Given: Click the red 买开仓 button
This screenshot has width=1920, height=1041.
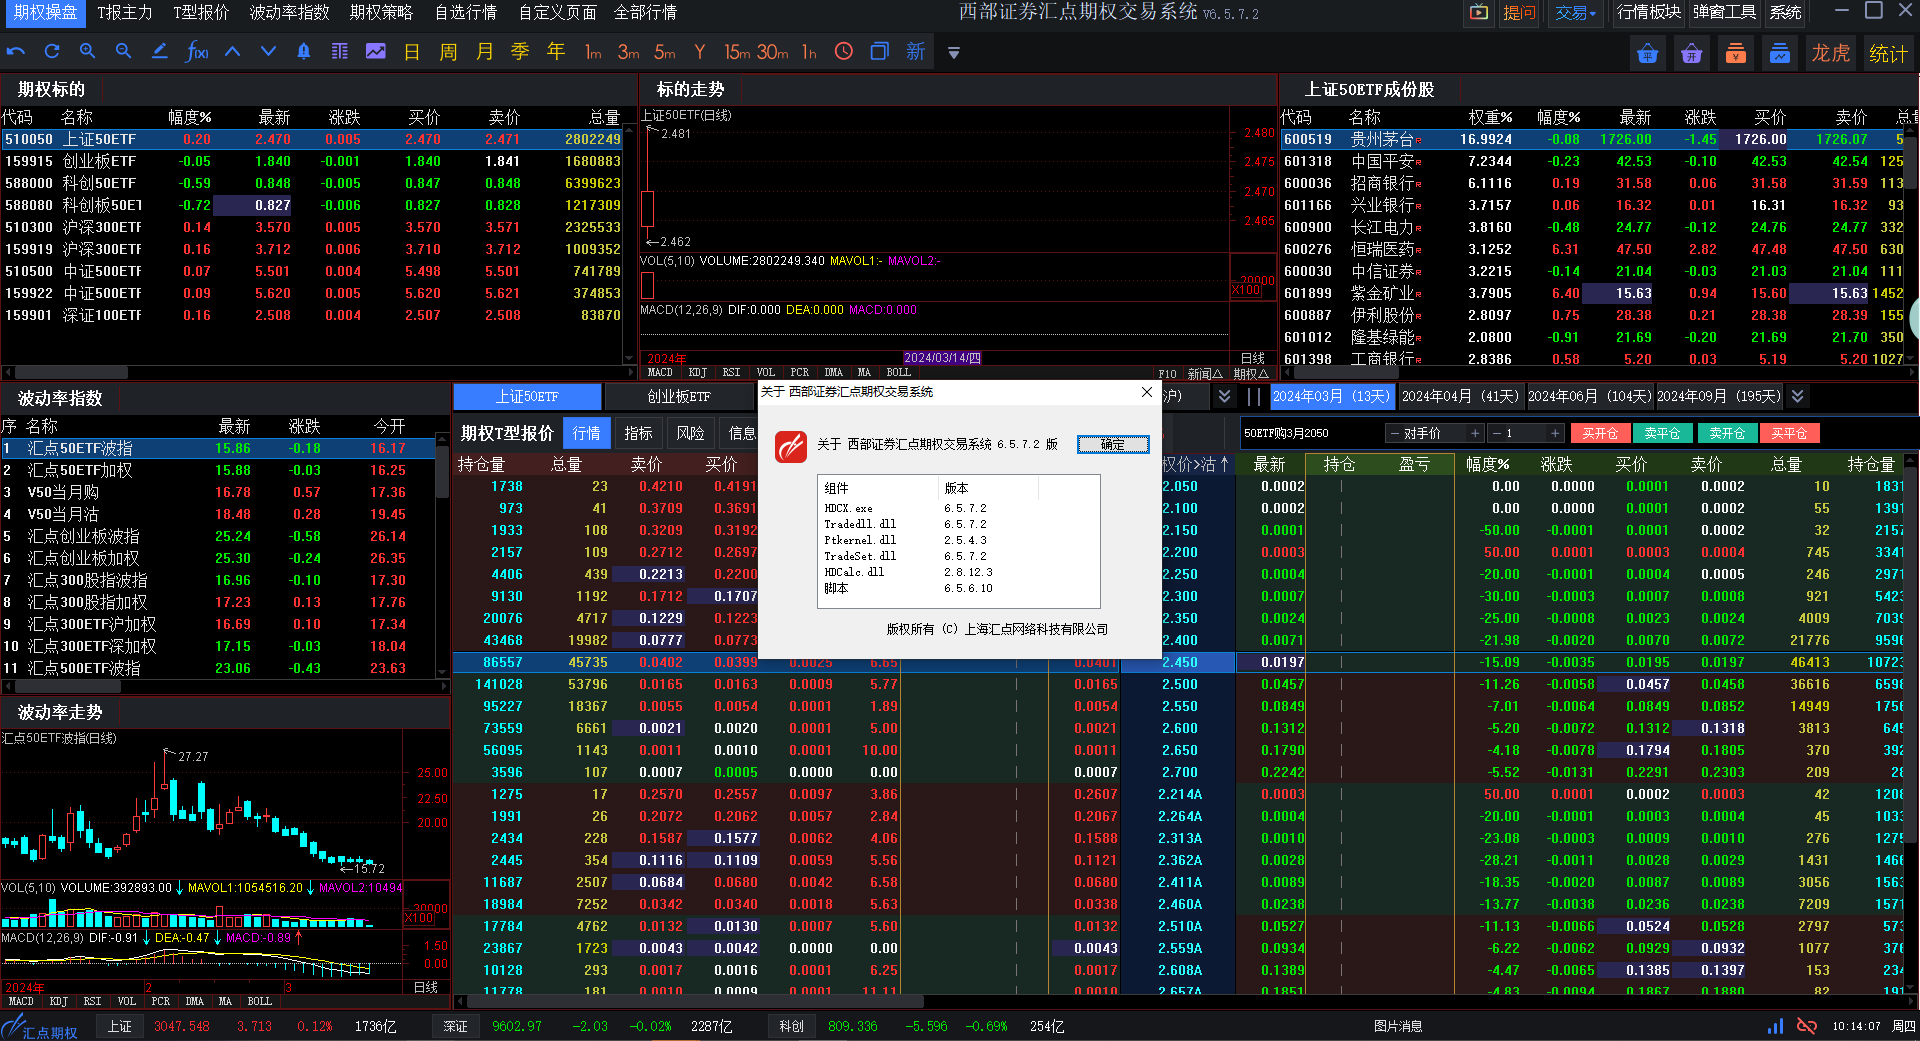Looking at the screenshot, I should coord(1600,434).
